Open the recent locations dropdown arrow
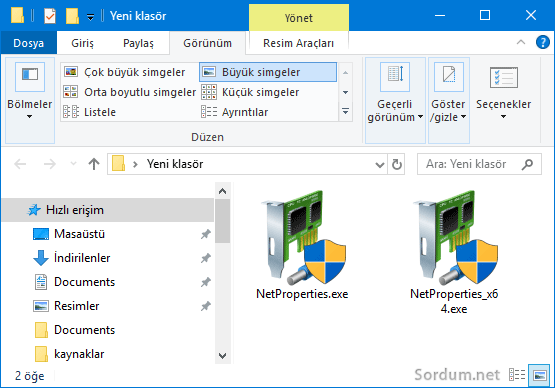This screenshot has width=555, height=388. 73,164
